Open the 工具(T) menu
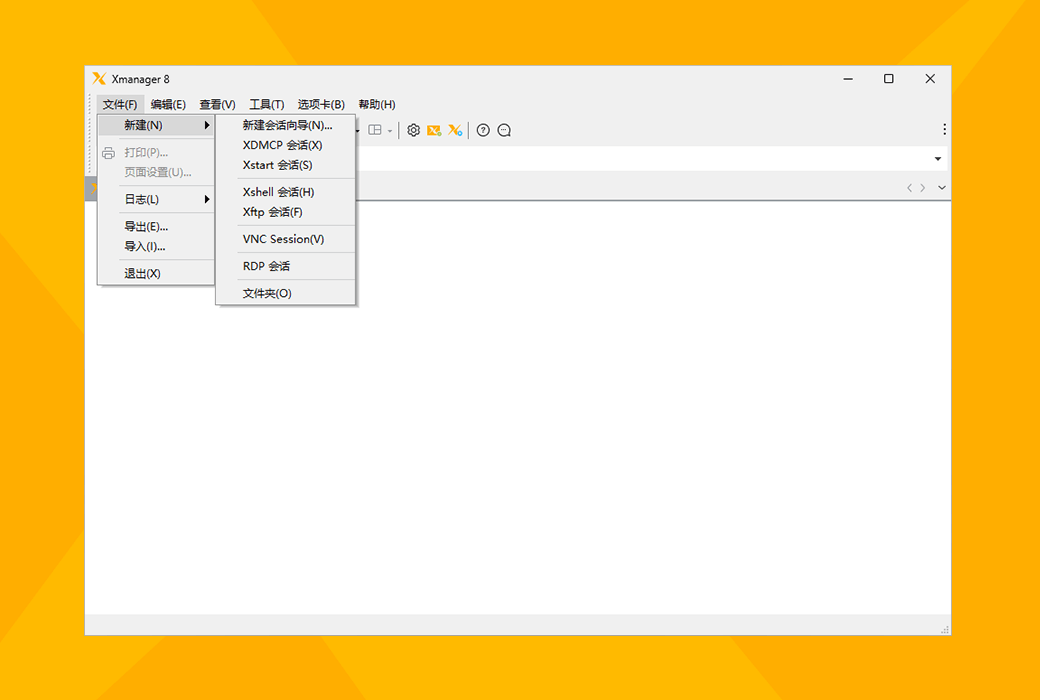 click(x=267, y=104)
